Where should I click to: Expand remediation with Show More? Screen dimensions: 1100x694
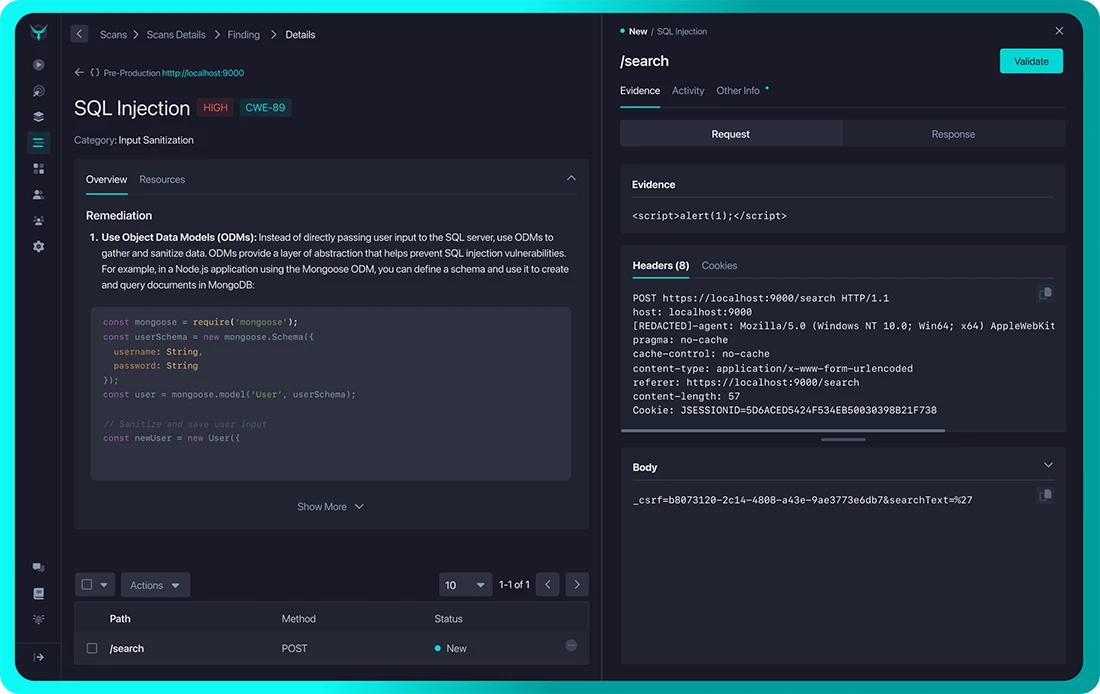coord(330,506)
